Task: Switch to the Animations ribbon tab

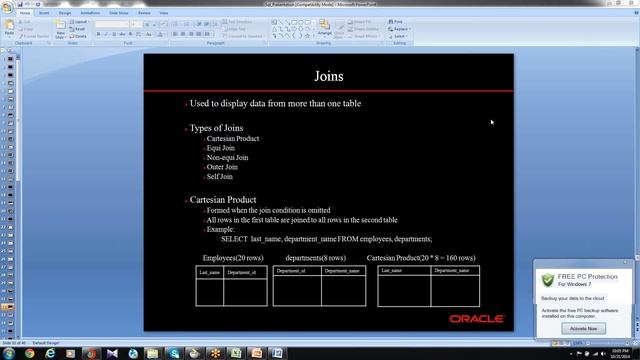Action: tap(90, 13)
